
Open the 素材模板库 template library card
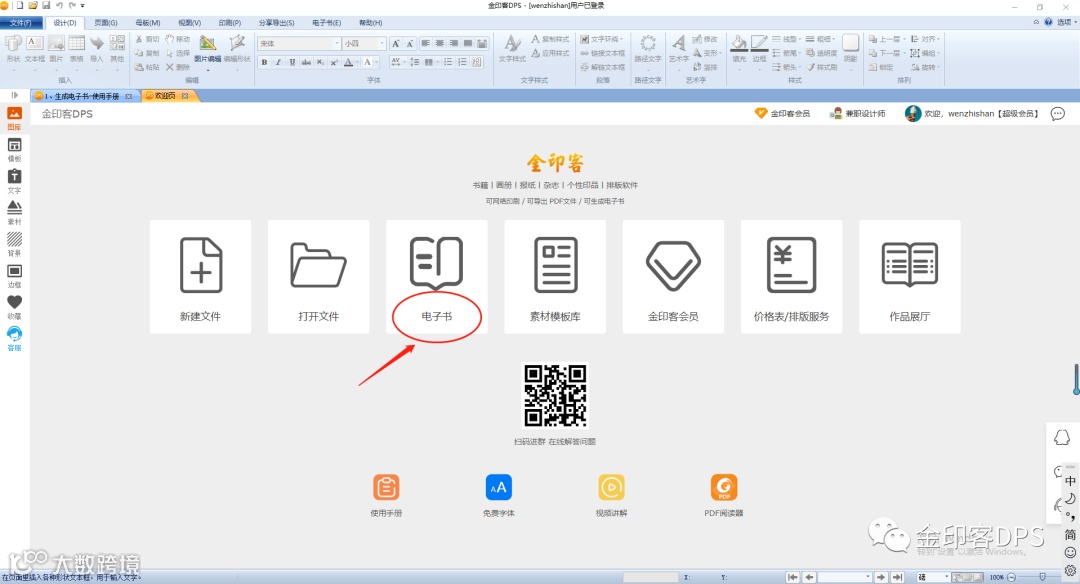tap(555, 277)
